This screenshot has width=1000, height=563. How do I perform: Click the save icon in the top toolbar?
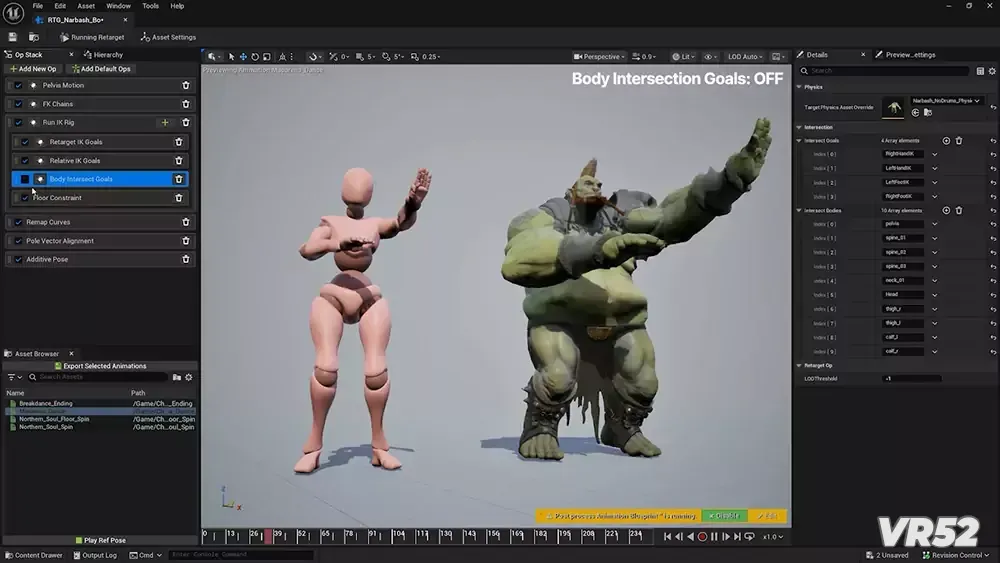pos(13,37)
